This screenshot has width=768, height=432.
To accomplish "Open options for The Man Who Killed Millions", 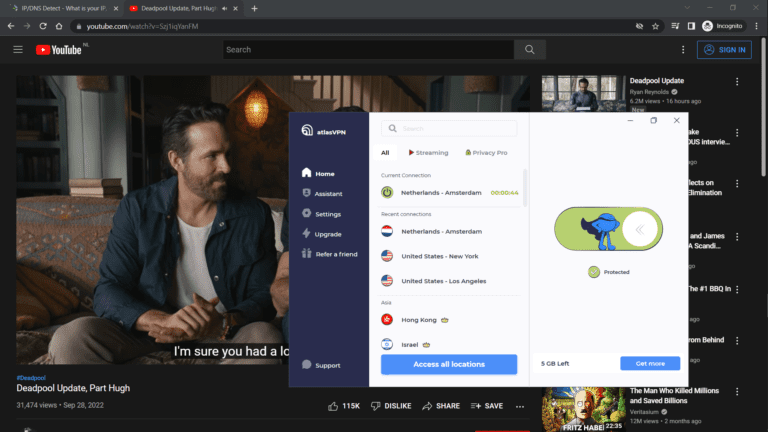I will point(737,391).
